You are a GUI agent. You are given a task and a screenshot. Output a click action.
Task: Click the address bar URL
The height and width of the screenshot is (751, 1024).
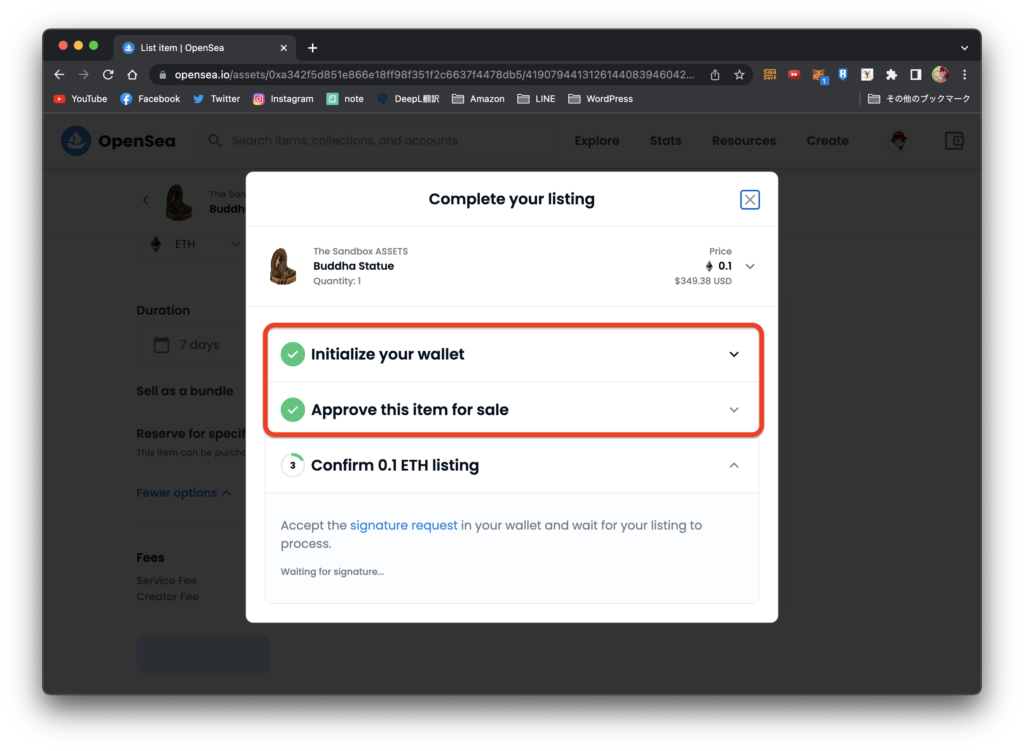434,74
